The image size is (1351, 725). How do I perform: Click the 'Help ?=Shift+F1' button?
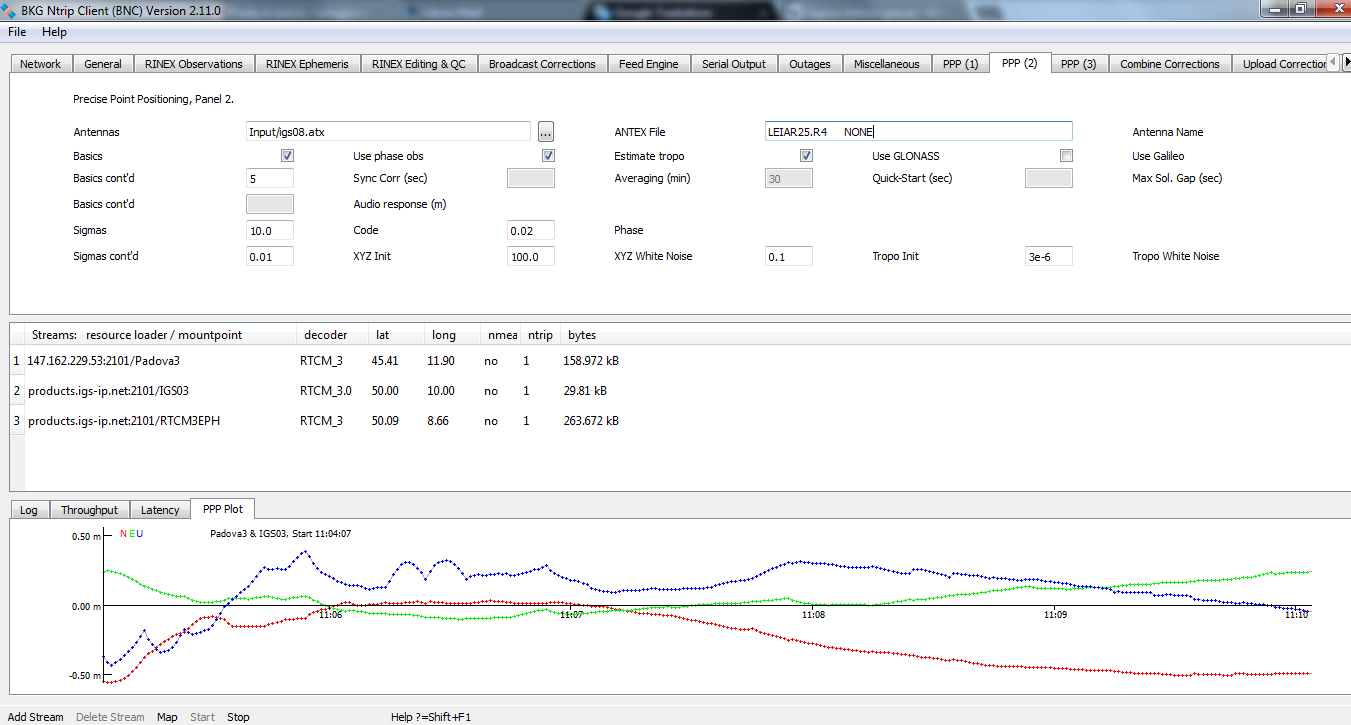(431, 717)
